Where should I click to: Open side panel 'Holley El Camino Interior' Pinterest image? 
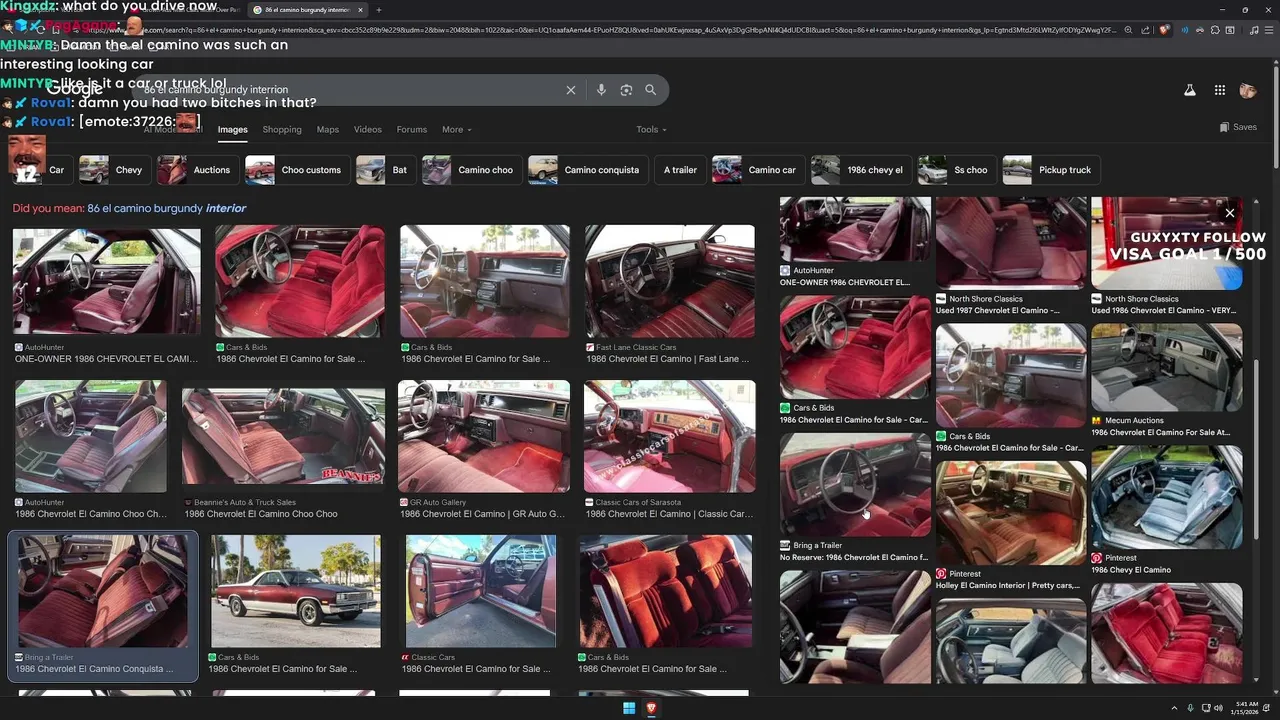pyautogui.click(x=1011, y=512)
